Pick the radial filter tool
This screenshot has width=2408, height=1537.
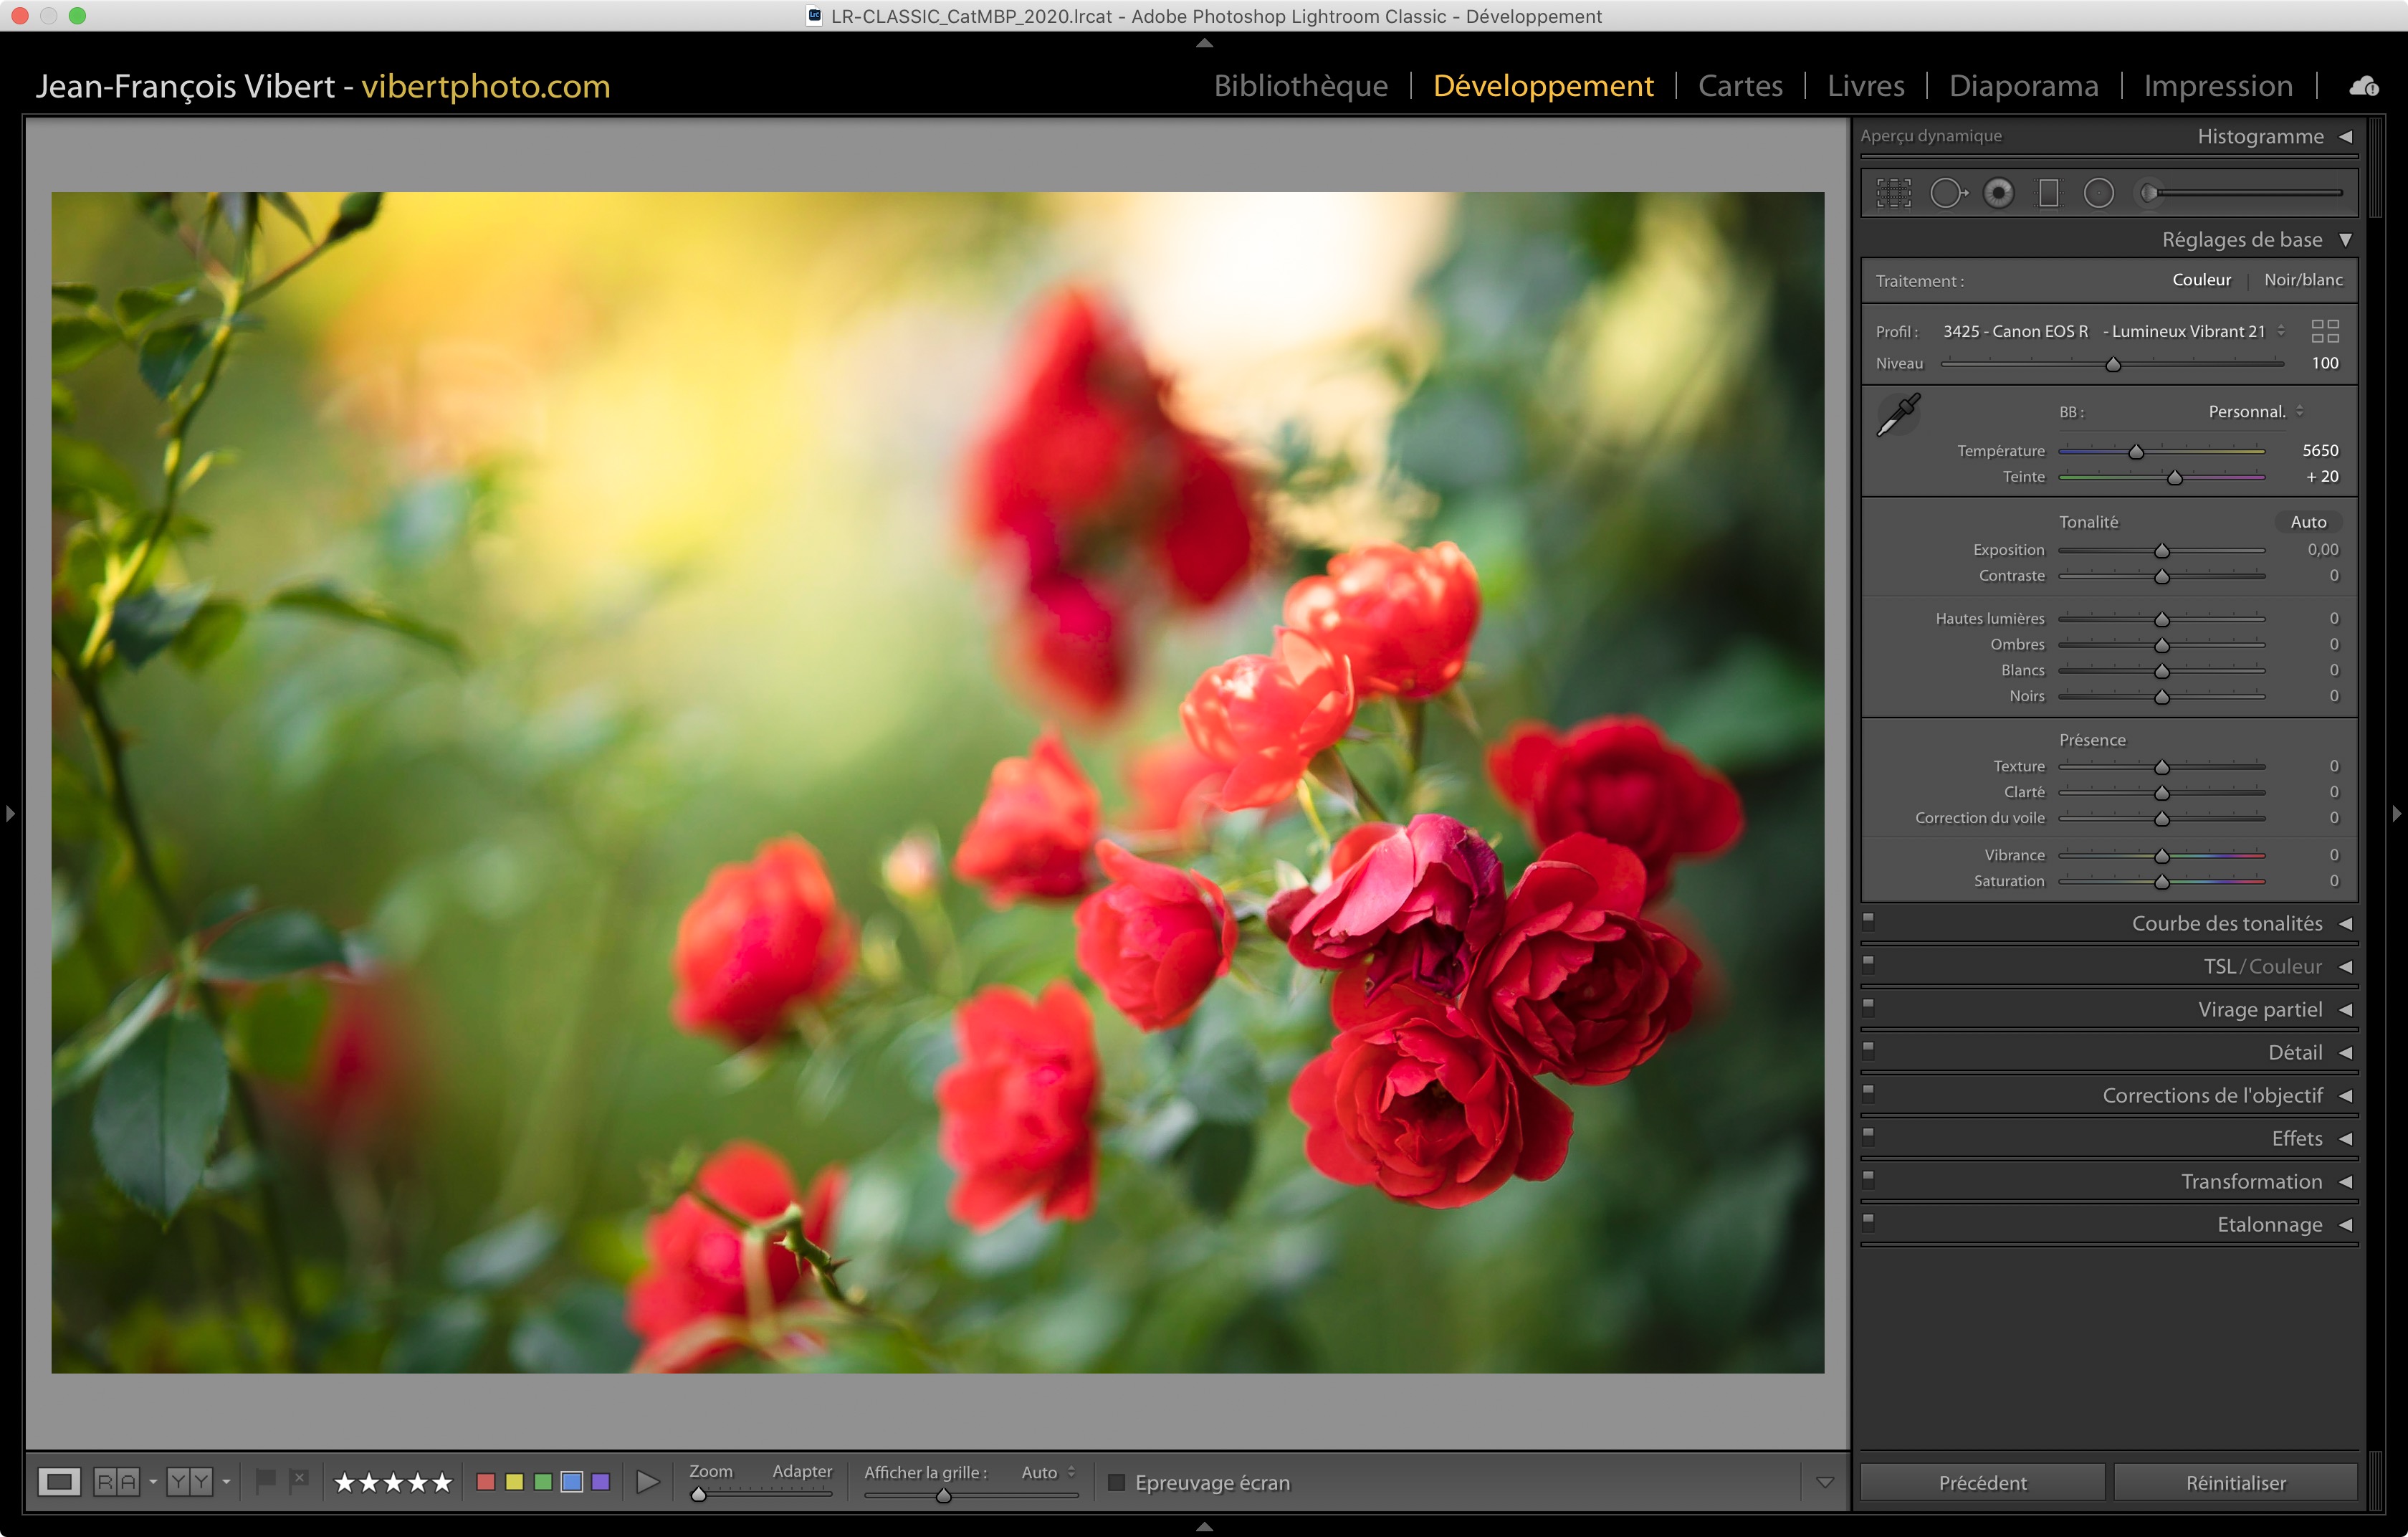[x=2098, y=193]
